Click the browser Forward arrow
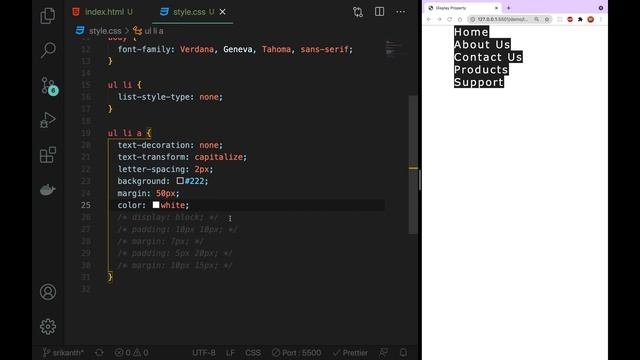 point(439,19)
